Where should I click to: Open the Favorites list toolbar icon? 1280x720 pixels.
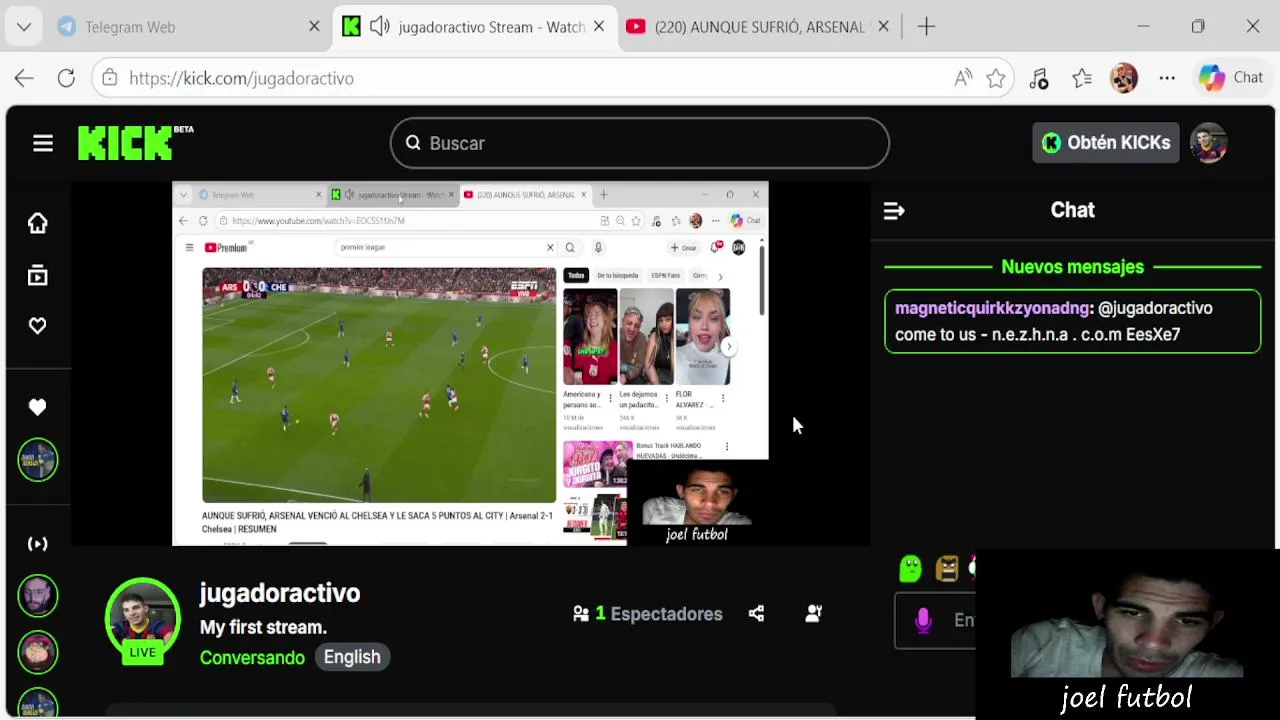pos(1082,78)
